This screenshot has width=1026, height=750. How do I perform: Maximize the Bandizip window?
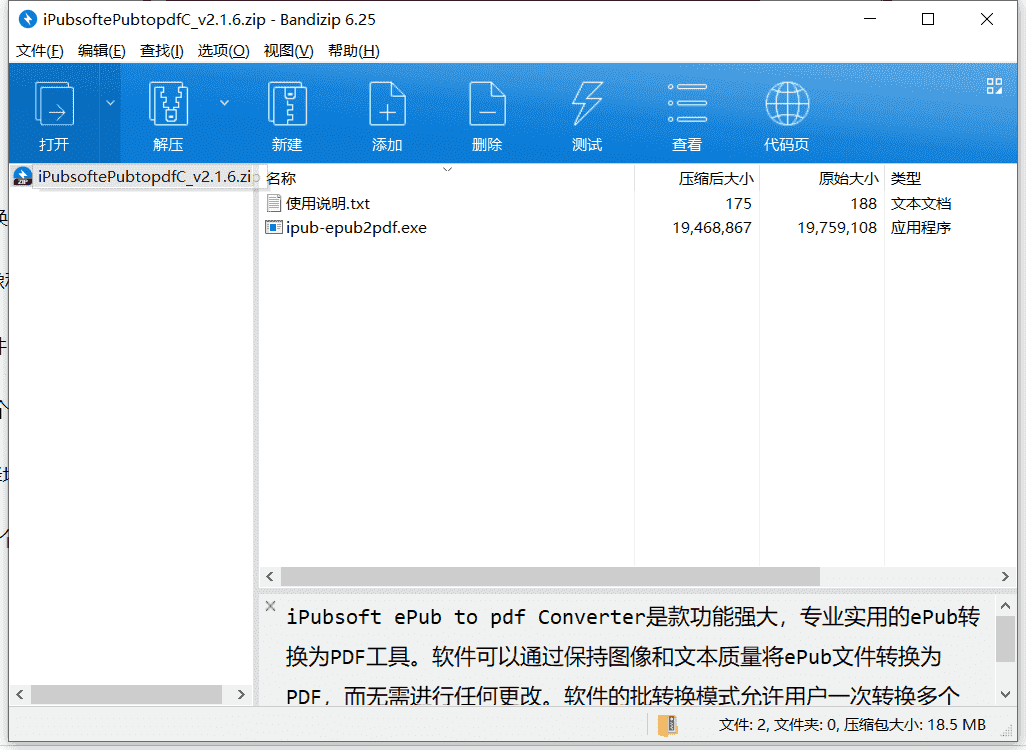(x=928, y=19)
